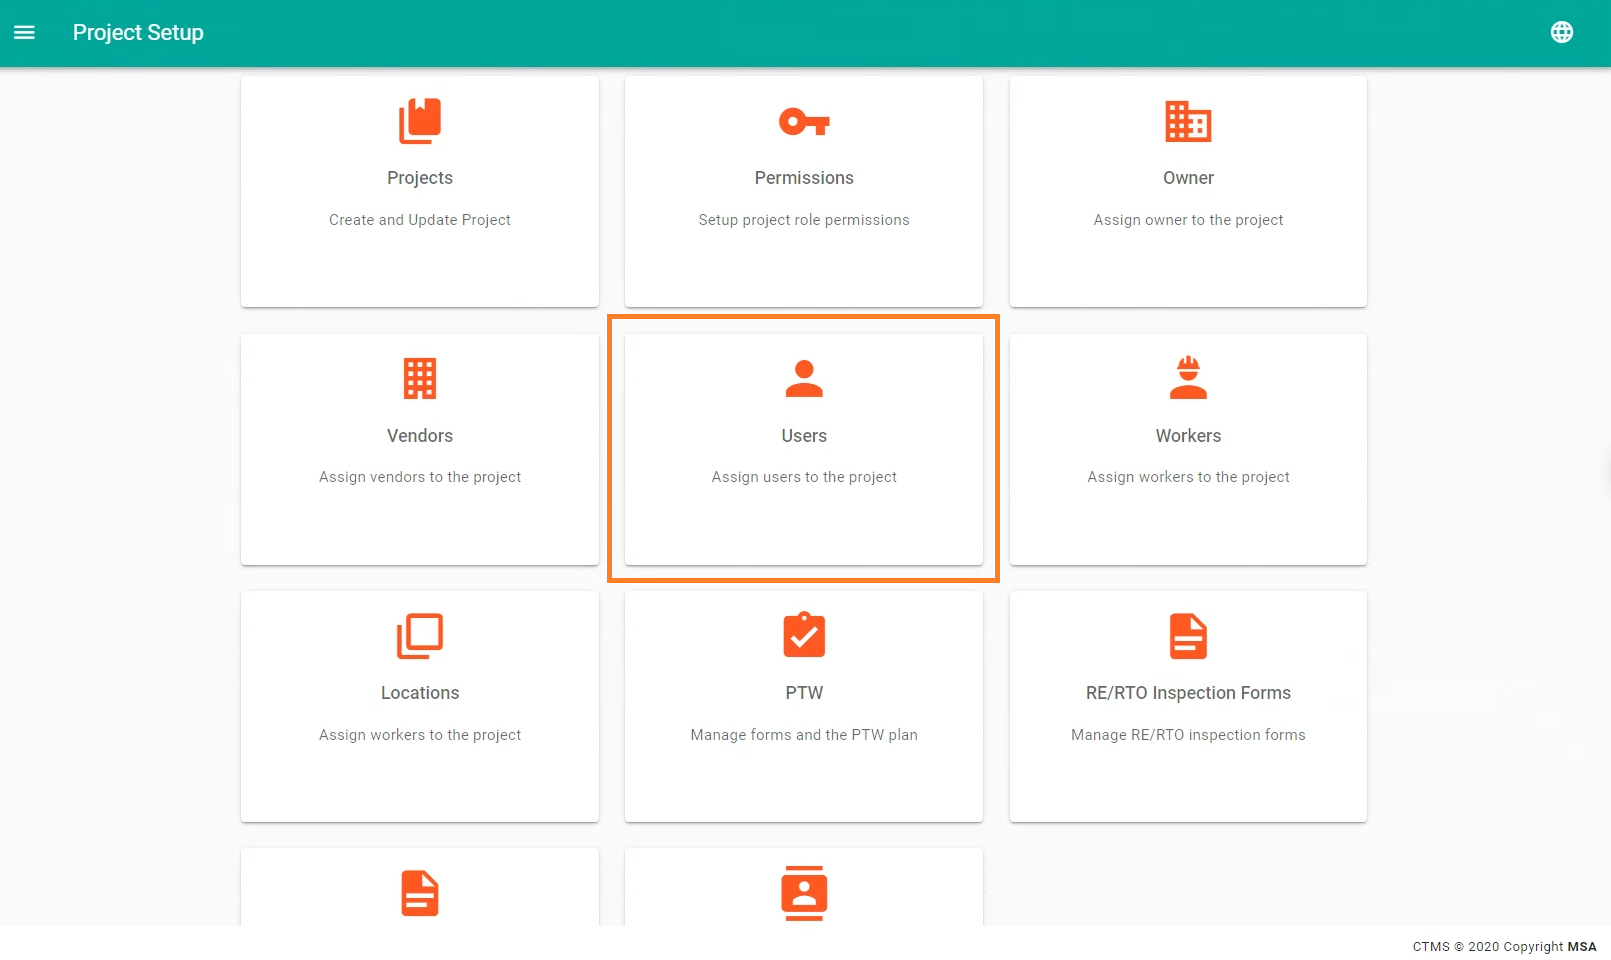The height and width of the screenshot is (960, 1611).
Task: Click the PTW clipboard check icon
Action: click(804, 635)
